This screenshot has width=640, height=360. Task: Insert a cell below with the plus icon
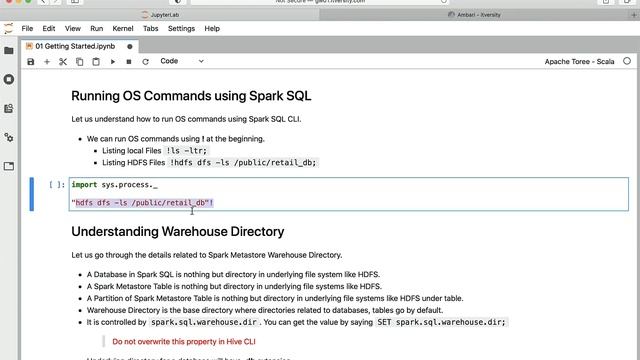(47, 62)
